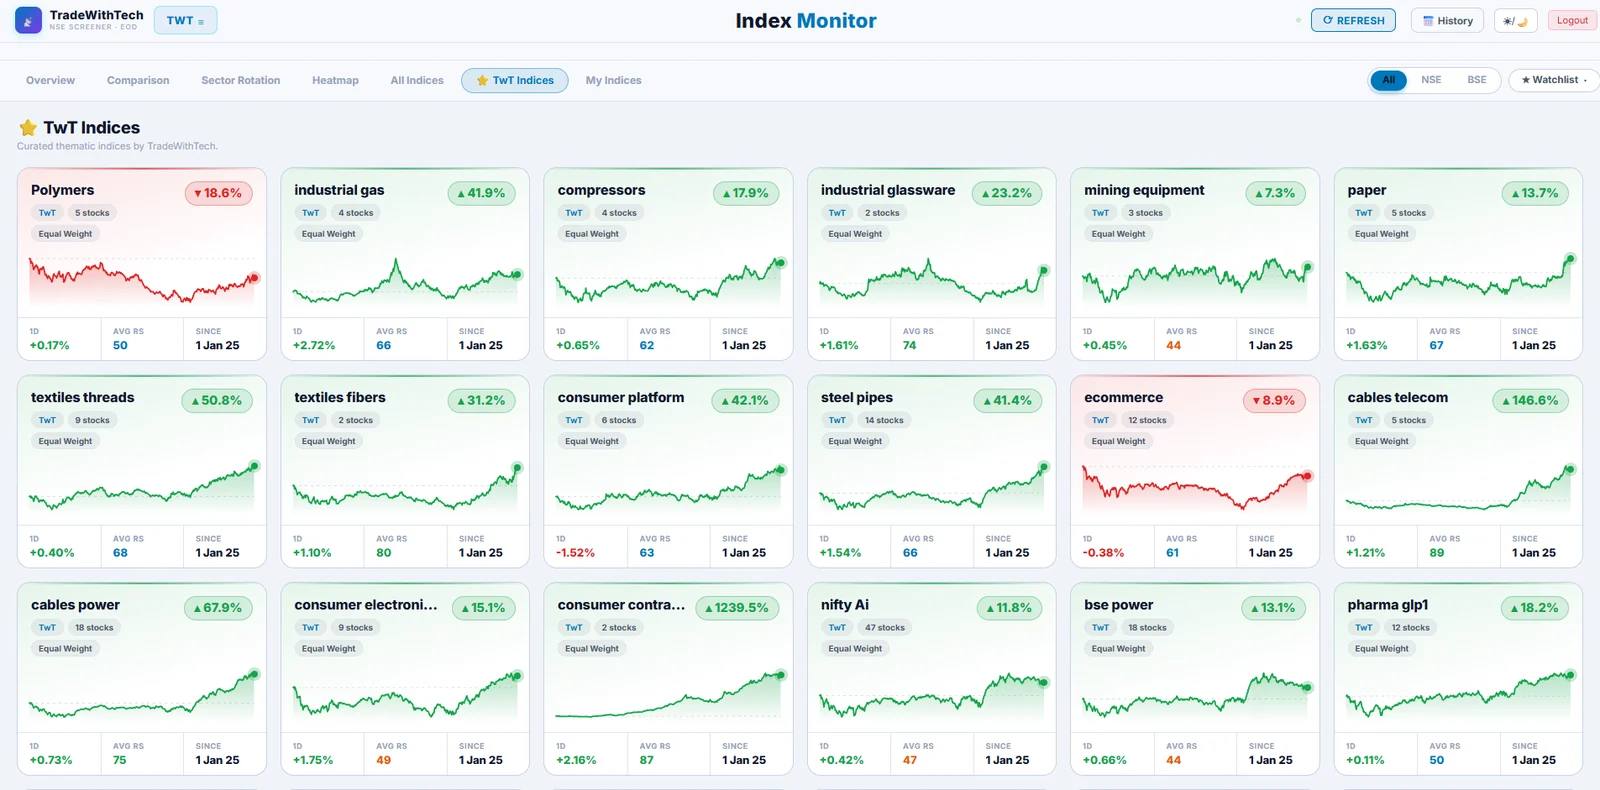1600x790 pixels.
Task: Go to the Sector Rotation tab
Action: (240, 80)
